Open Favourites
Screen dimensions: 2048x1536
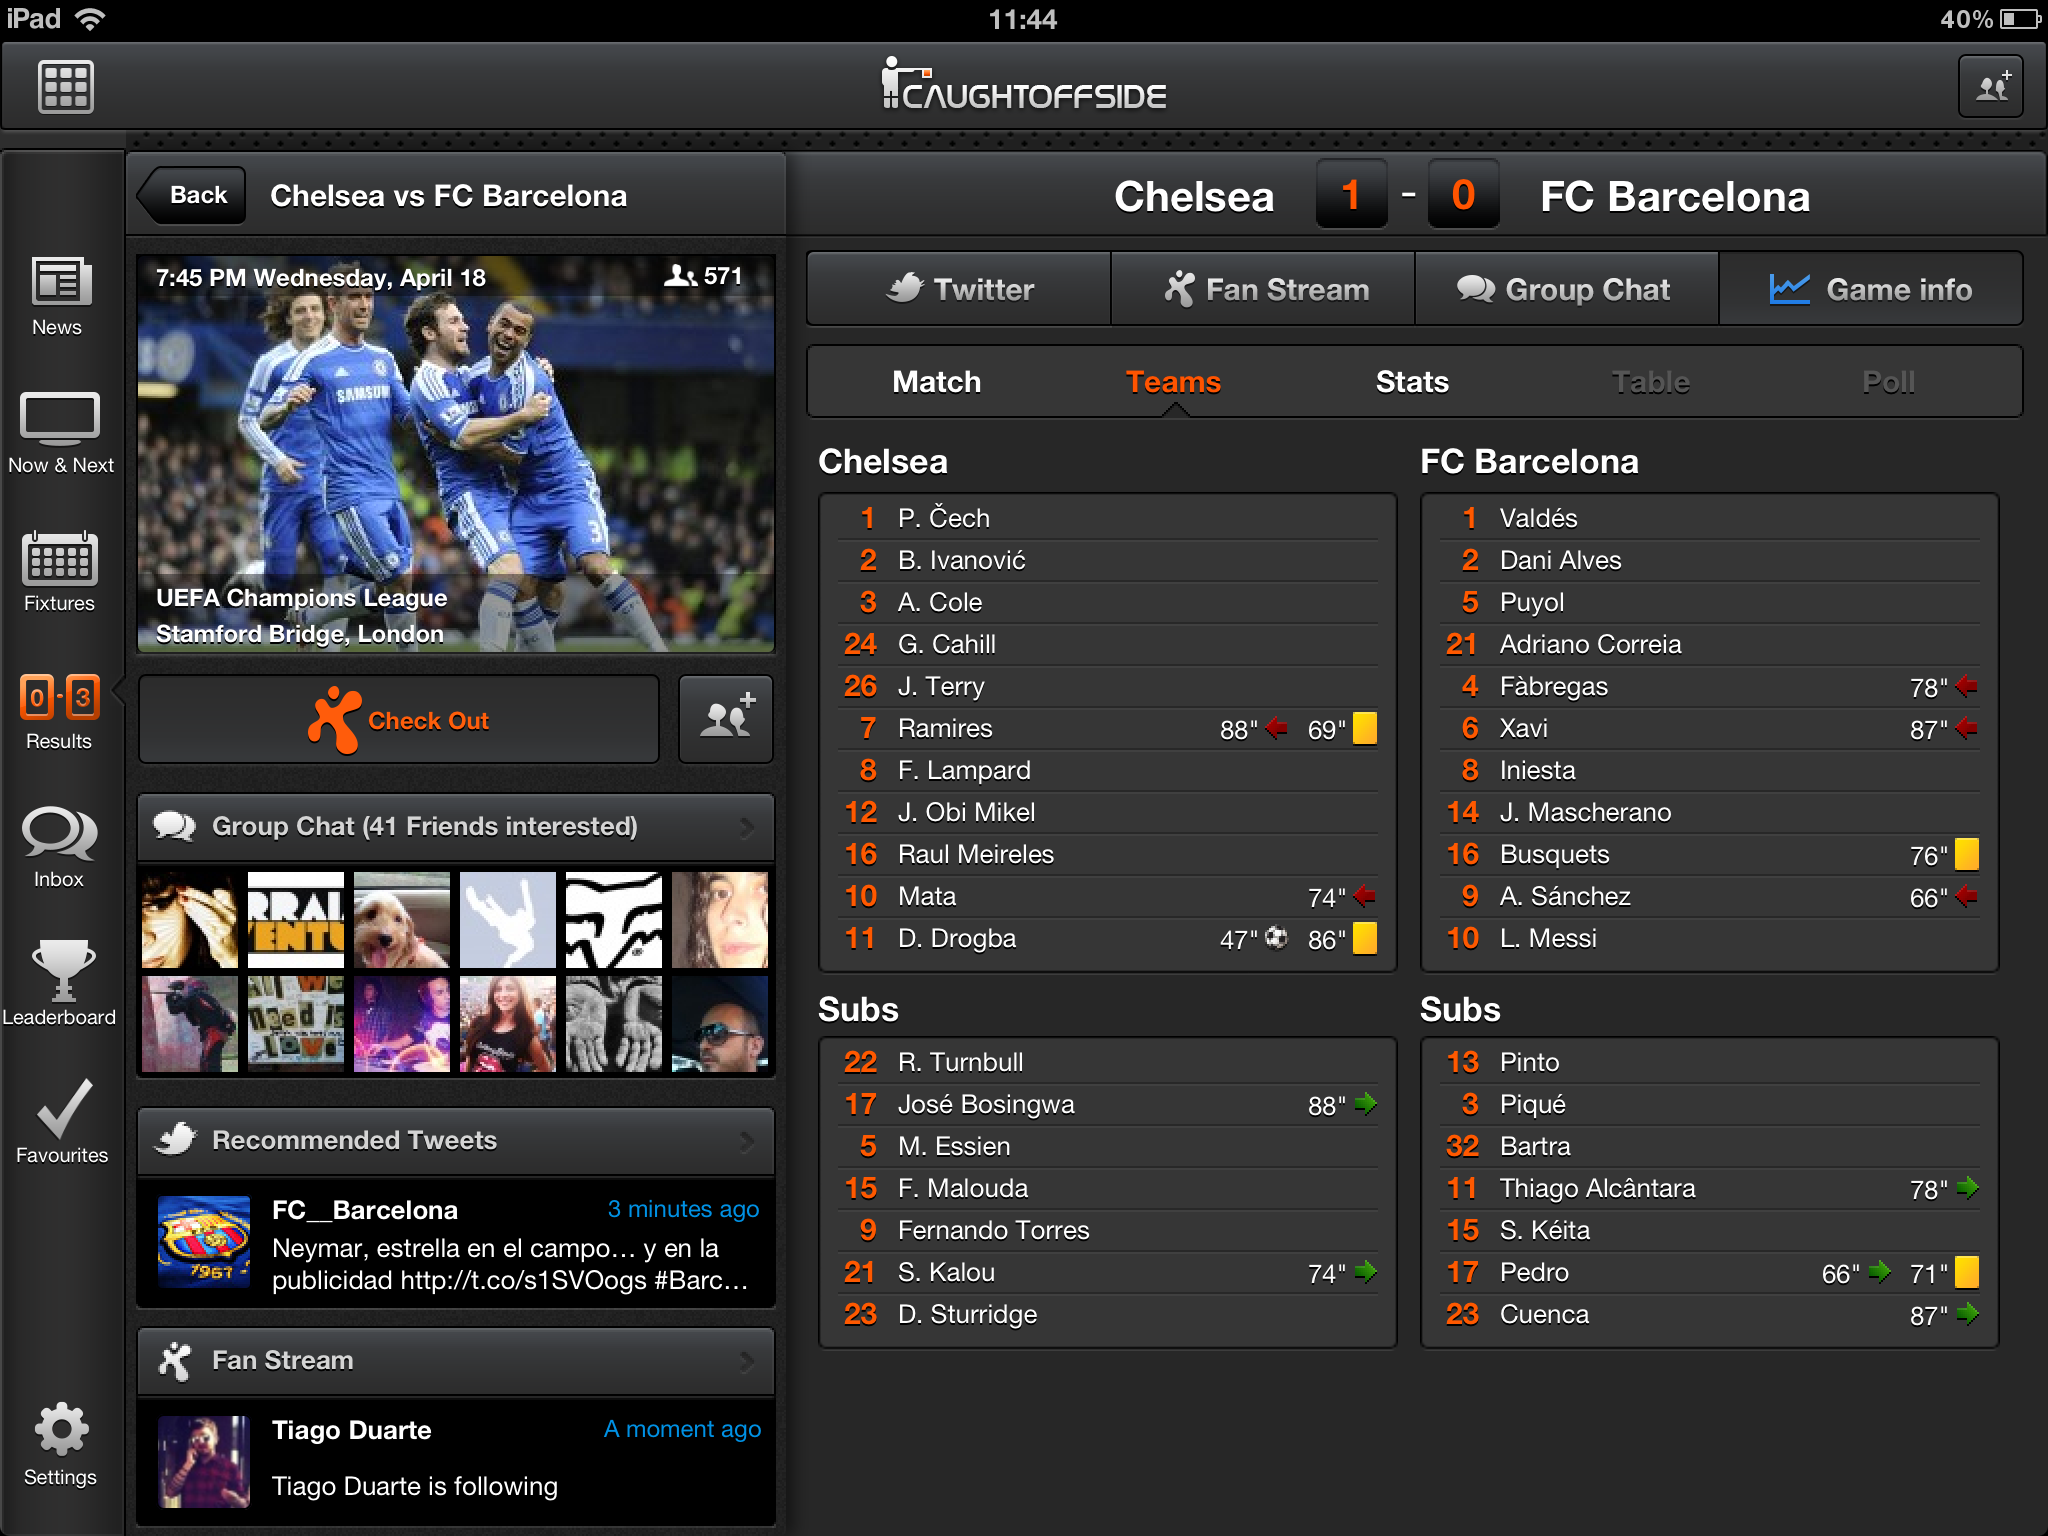pos(62,1122)
